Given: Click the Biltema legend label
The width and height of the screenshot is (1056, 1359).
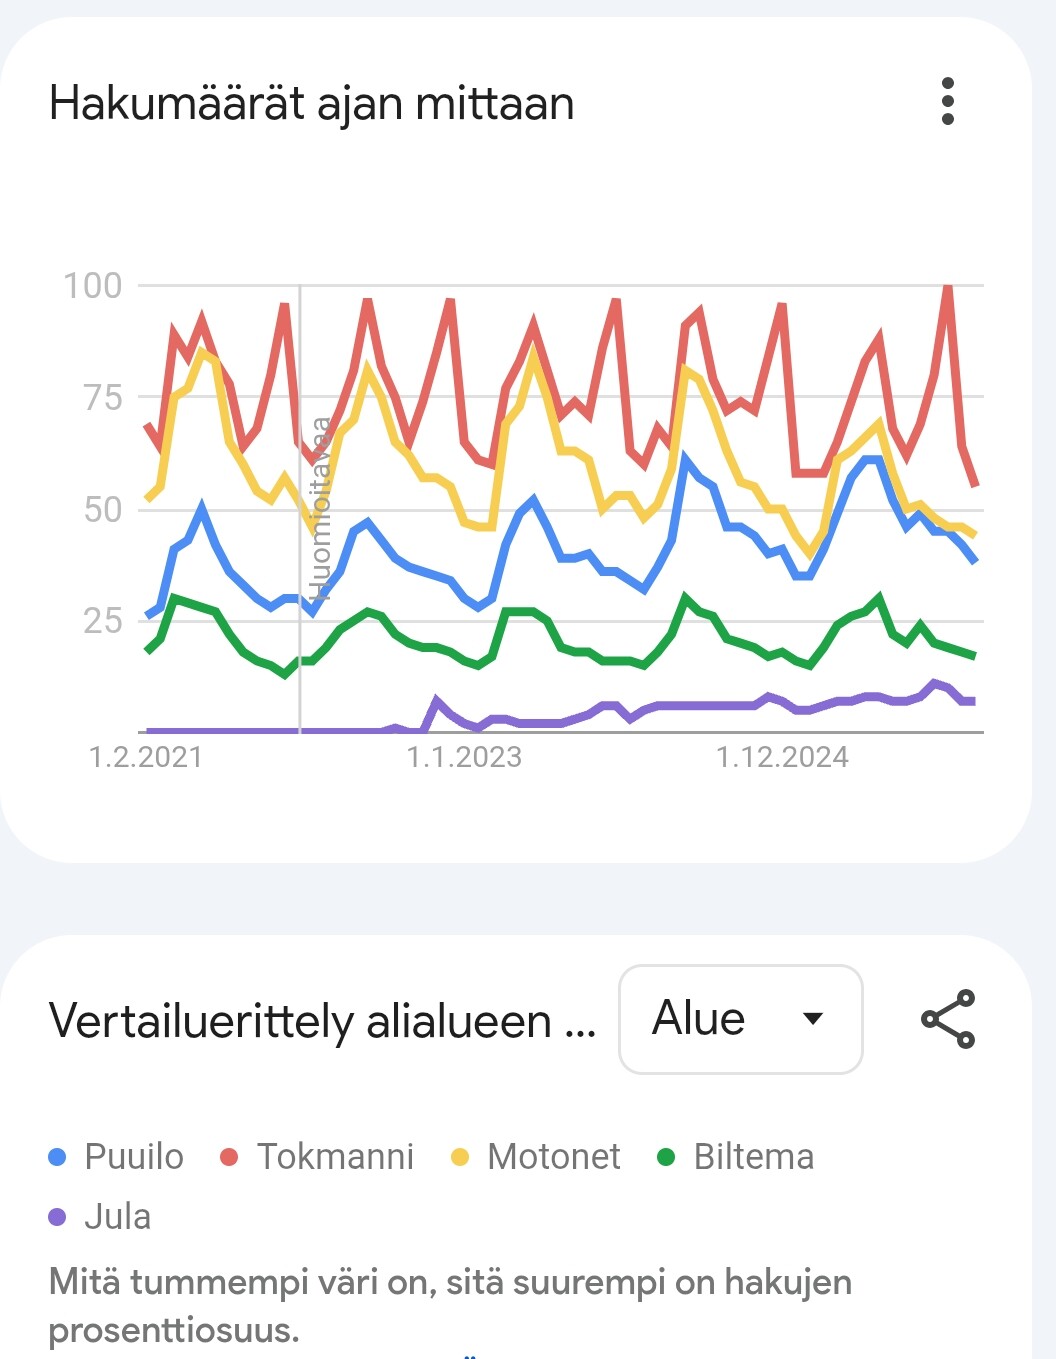Looking at the screenshot, I should [x=754, y=1157].
